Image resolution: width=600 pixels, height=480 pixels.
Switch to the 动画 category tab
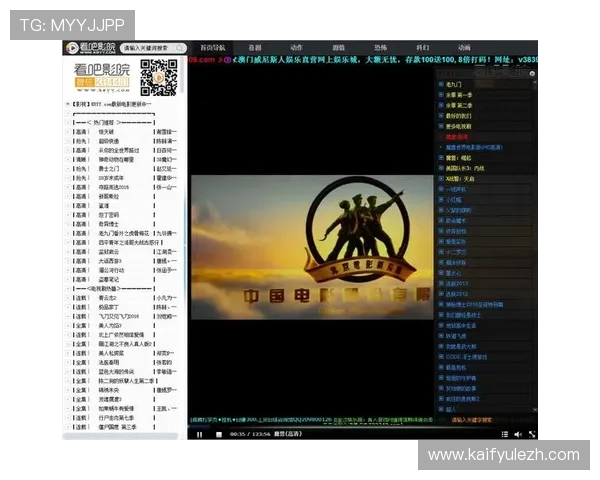[464, 48]
